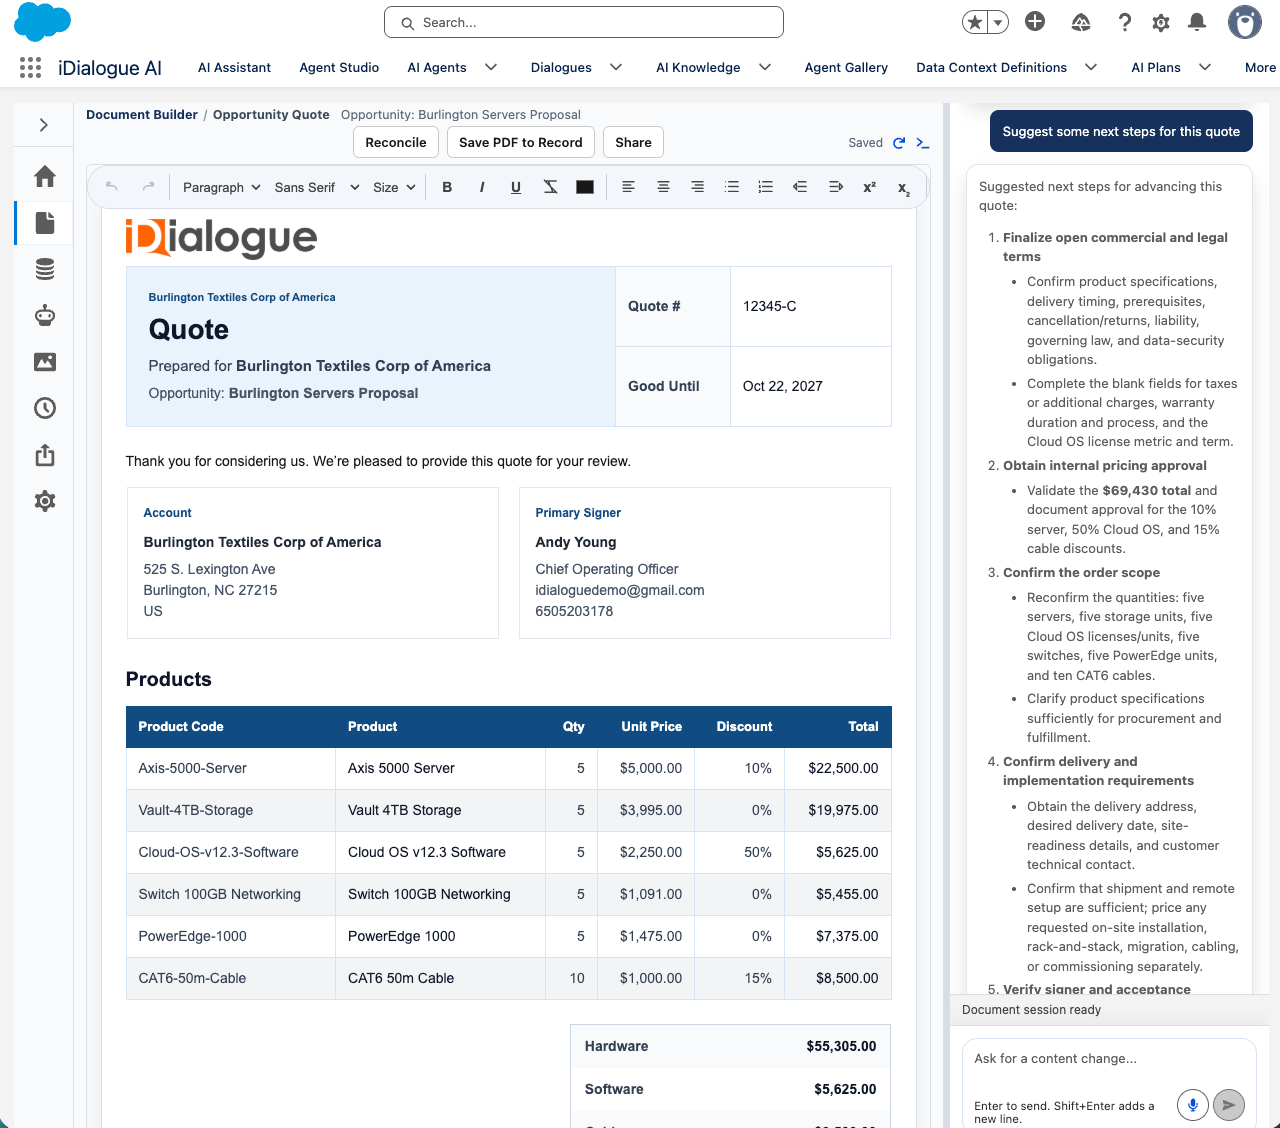Image resolution: width=1280 pixels, height=1128 pixels.
Task: Click the Salesforce cloud logo
Action: 43,22
